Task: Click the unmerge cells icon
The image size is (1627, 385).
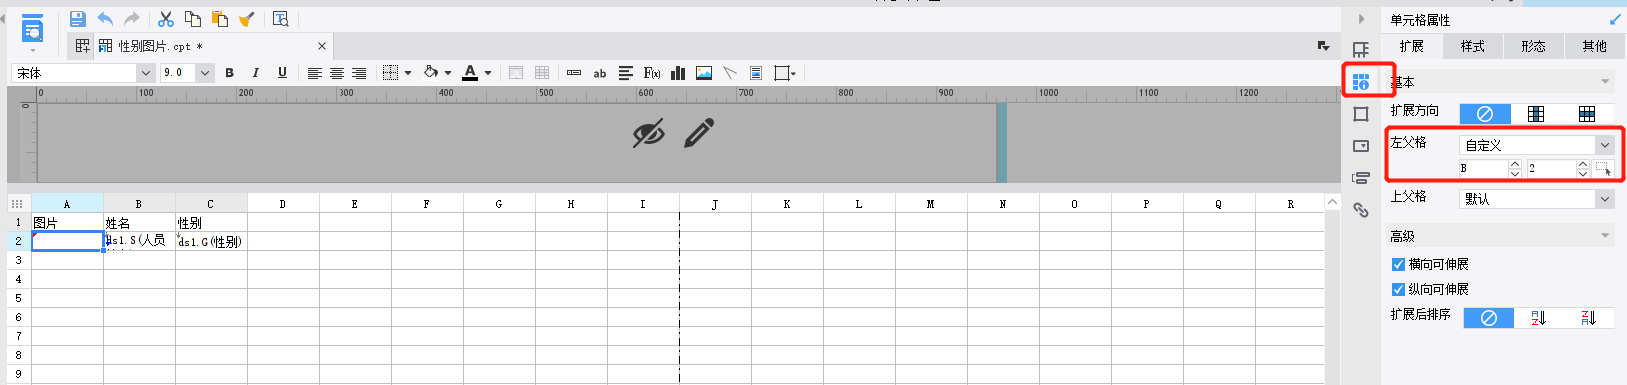Action: pyautogui.click(x=542, y=73)
